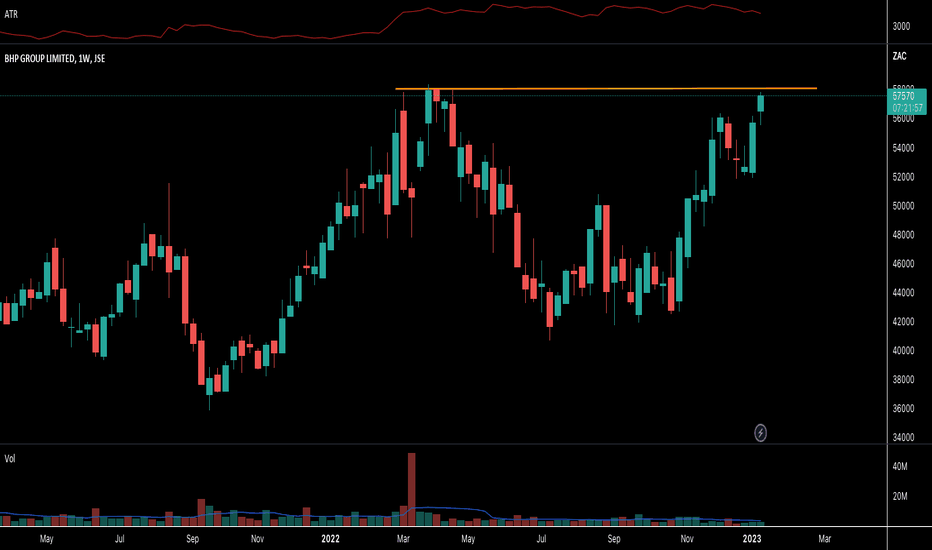
Task: Click the lightning bolt icon on chart
Action: 760,433
